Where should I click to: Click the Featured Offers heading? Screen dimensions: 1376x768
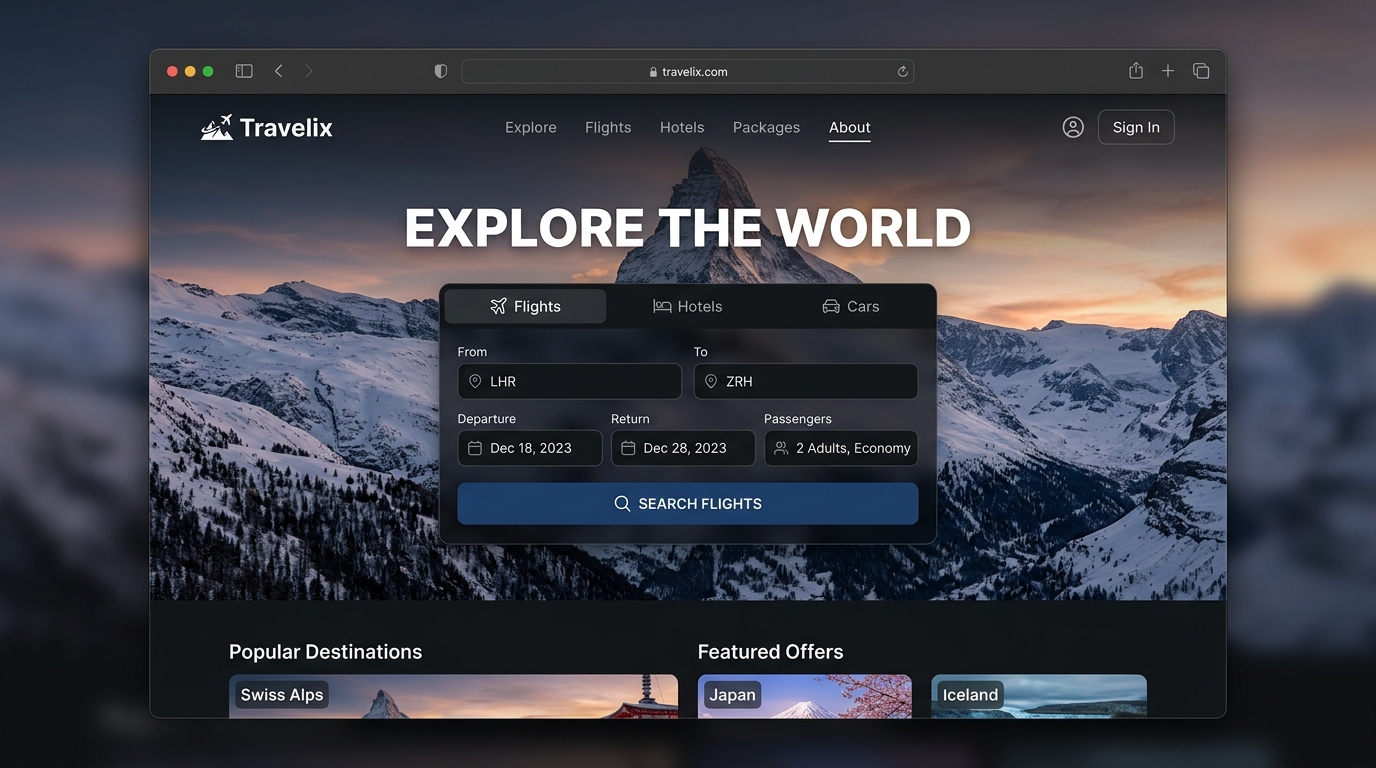coord(771,652)
